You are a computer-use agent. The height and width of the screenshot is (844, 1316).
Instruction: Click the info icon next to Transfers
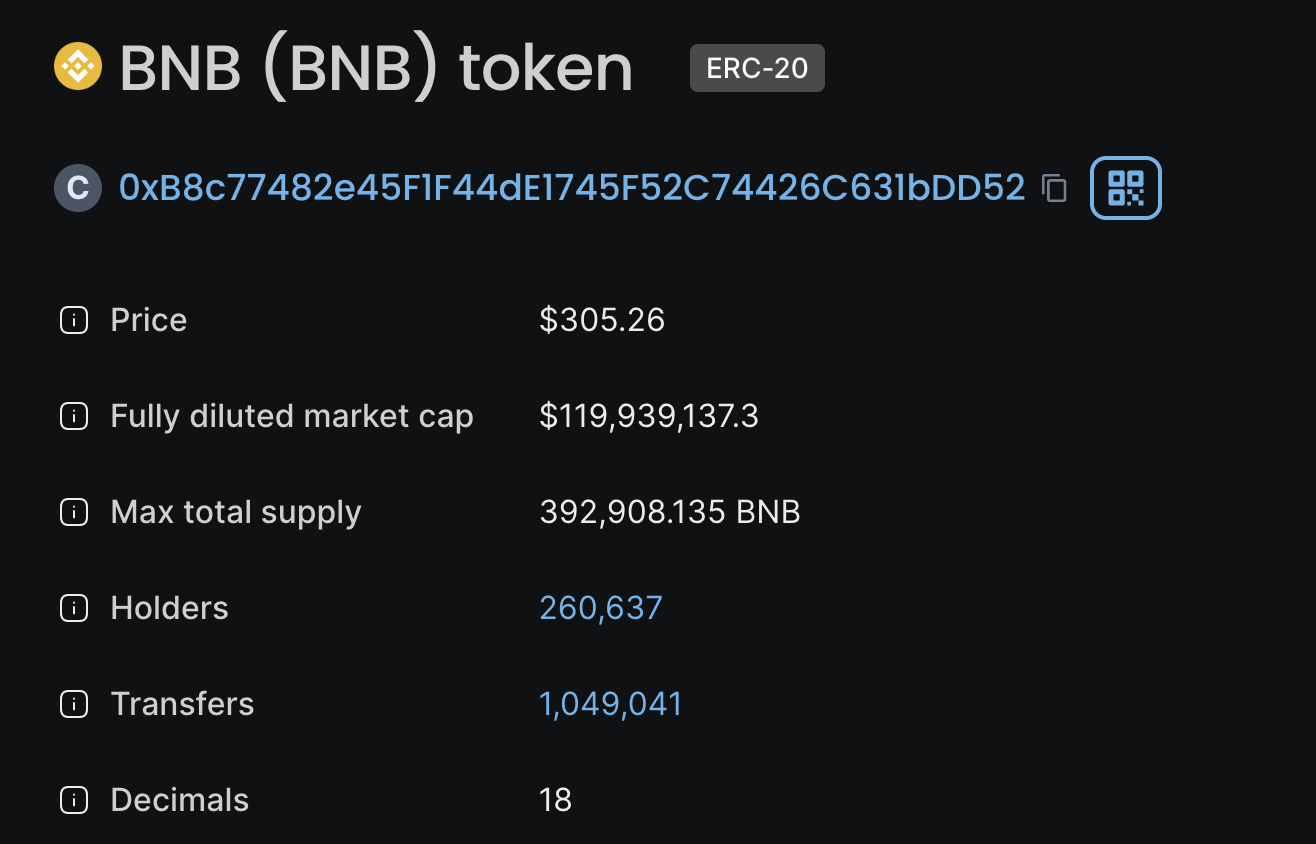point(73,704)
